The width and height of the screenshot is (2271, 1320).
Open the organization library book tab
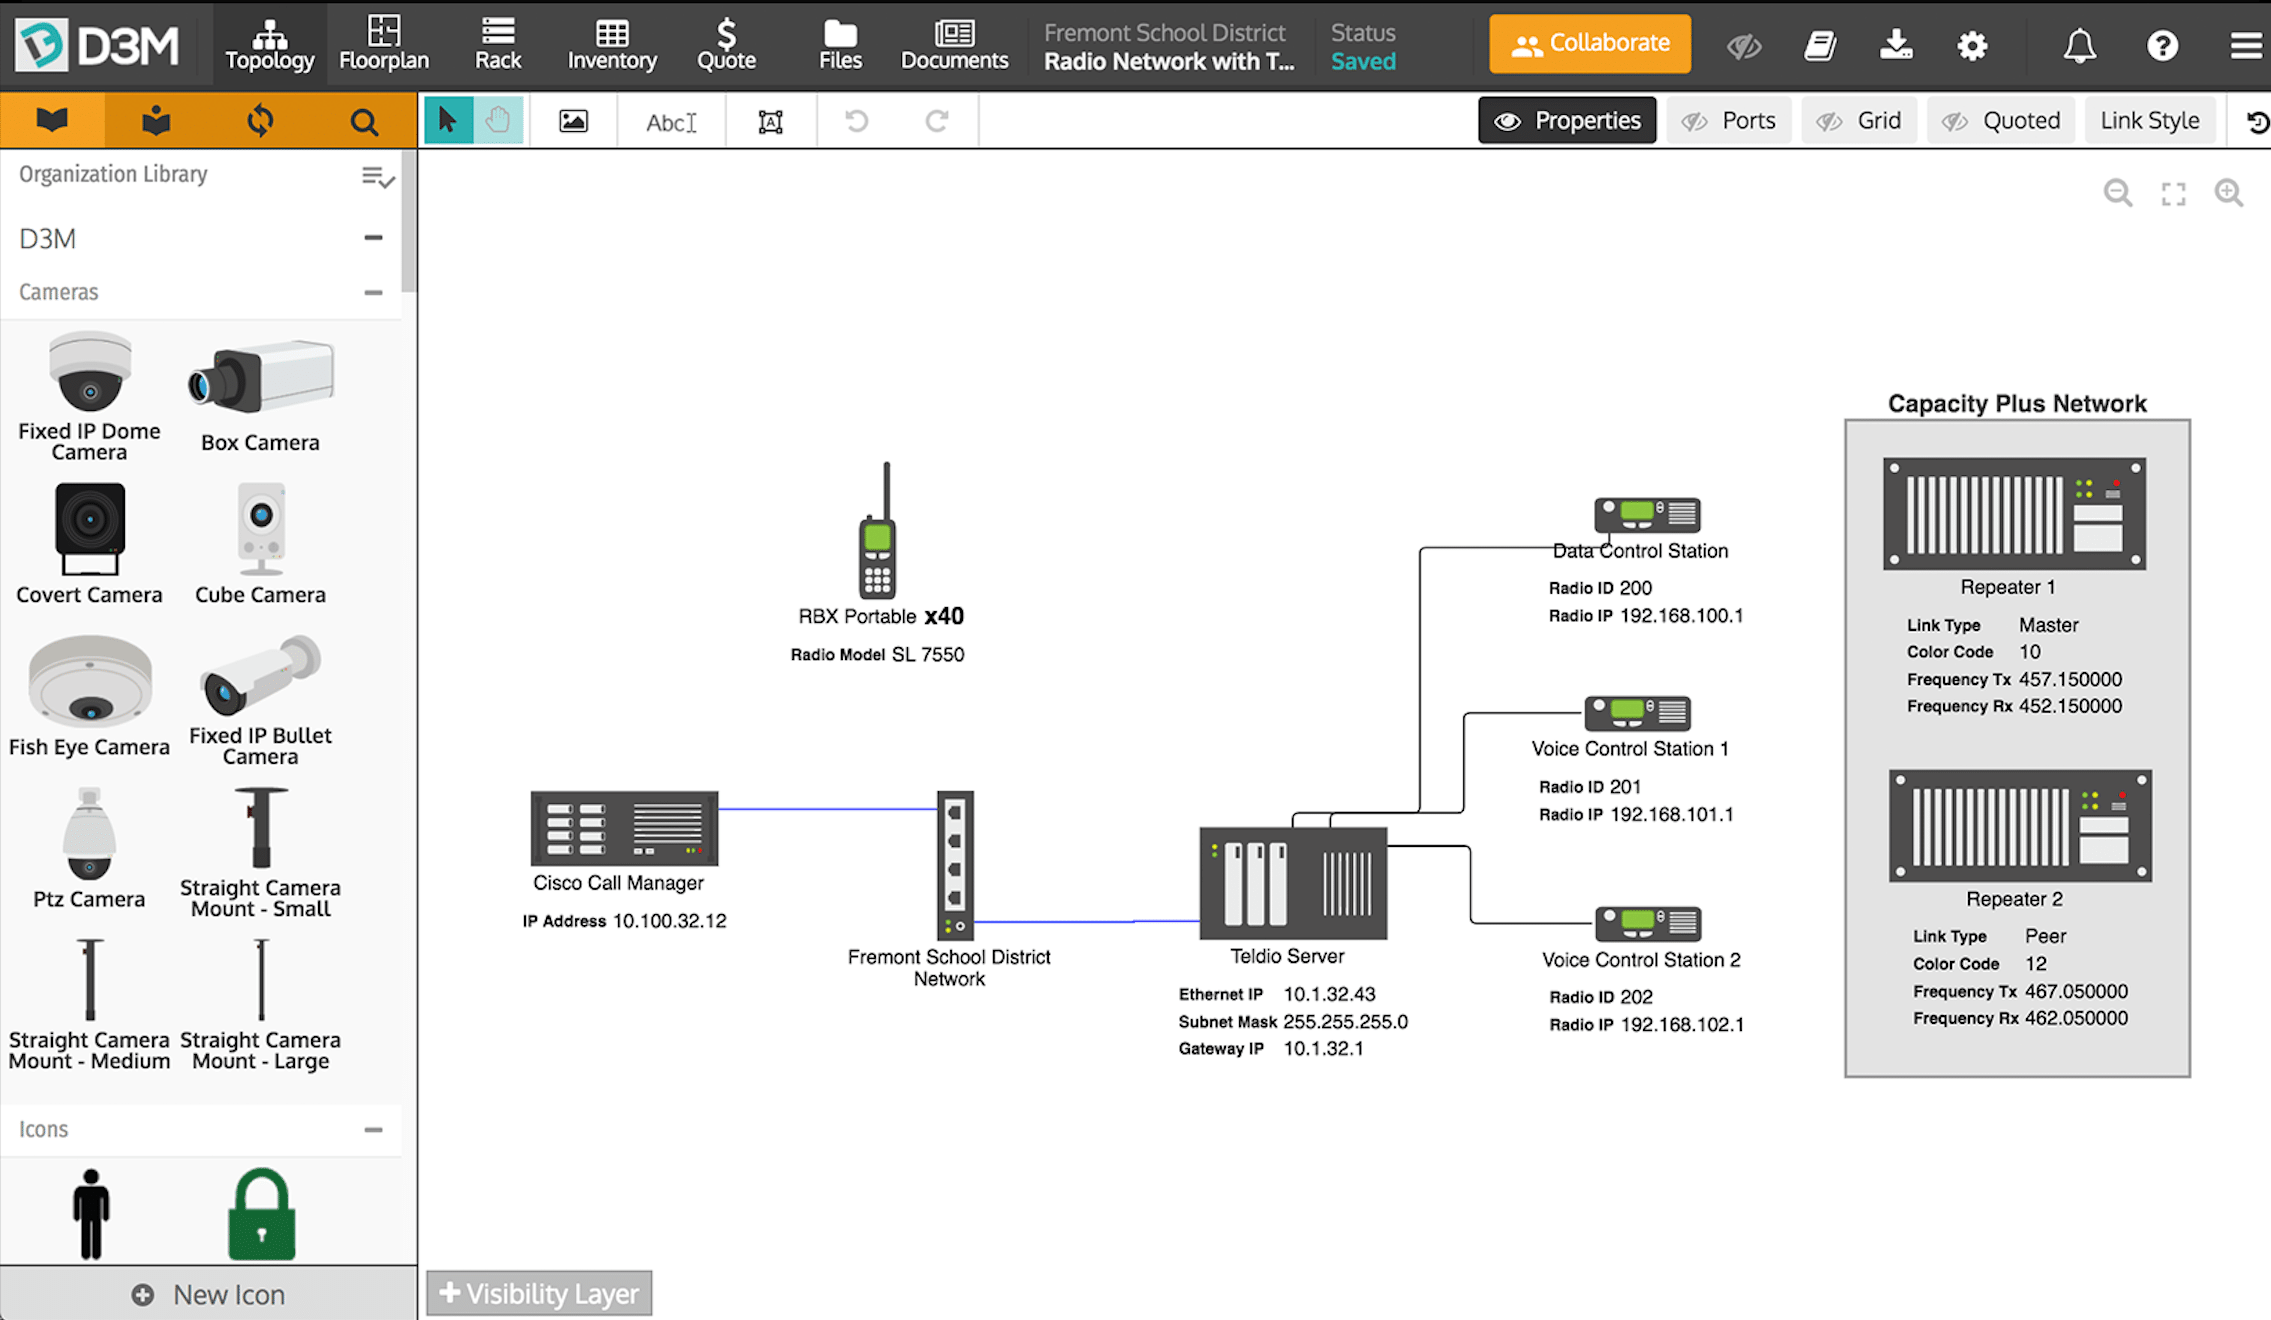click(x=52, y=121)
